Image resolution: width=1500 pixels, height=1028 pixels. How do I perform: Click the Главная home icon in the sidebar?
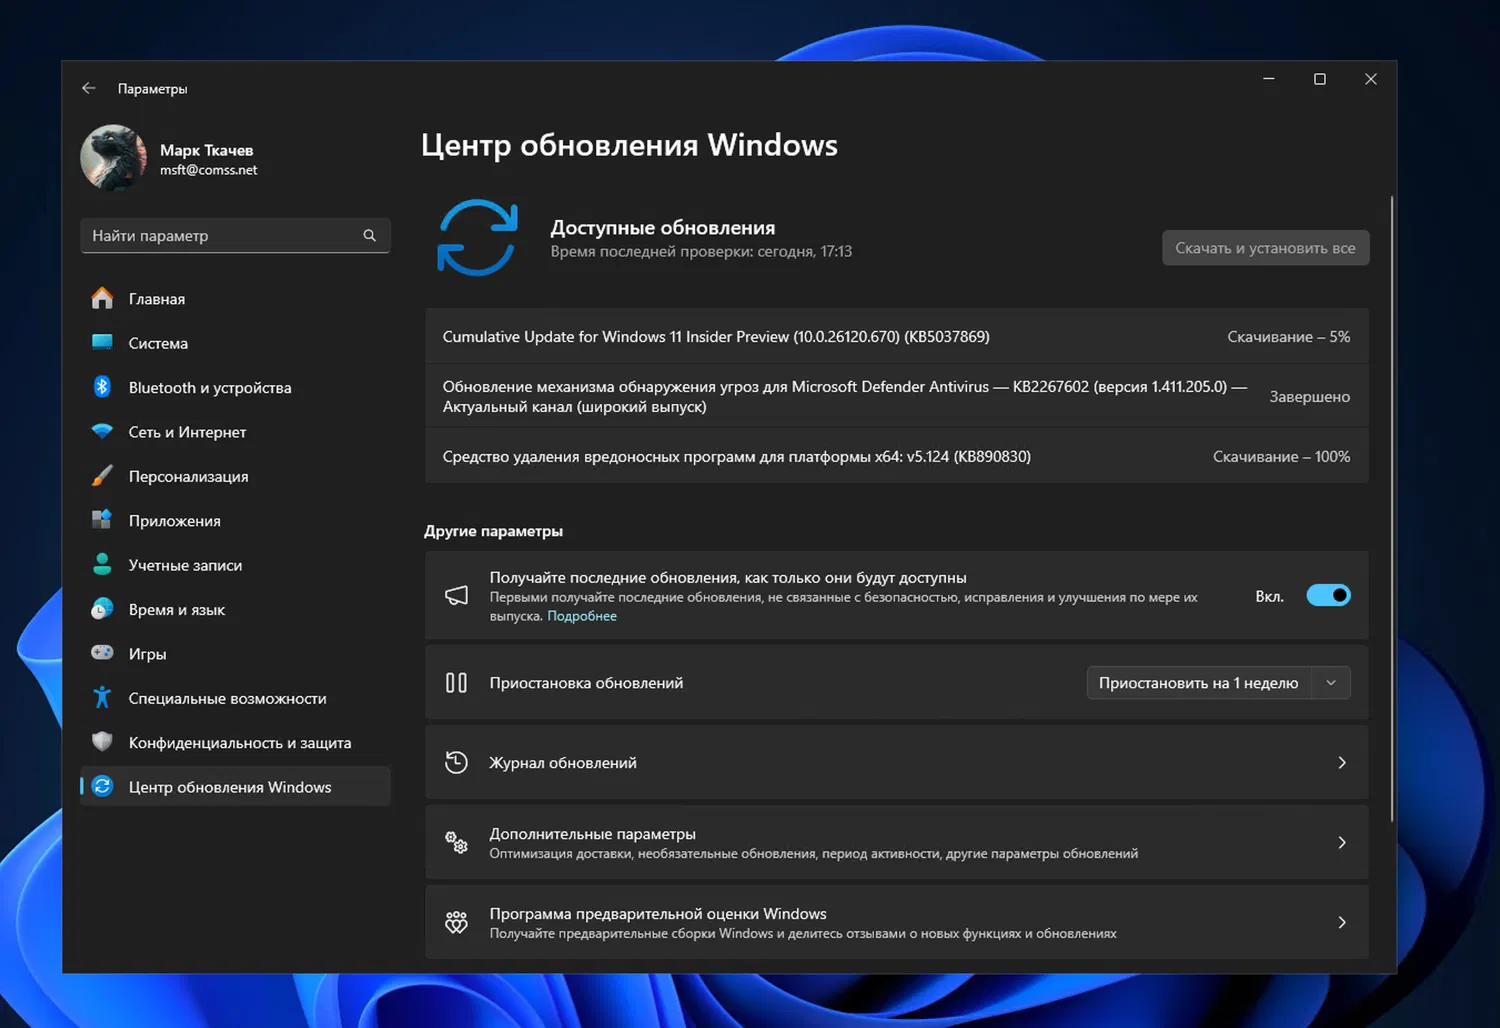[x=102, y=299]
